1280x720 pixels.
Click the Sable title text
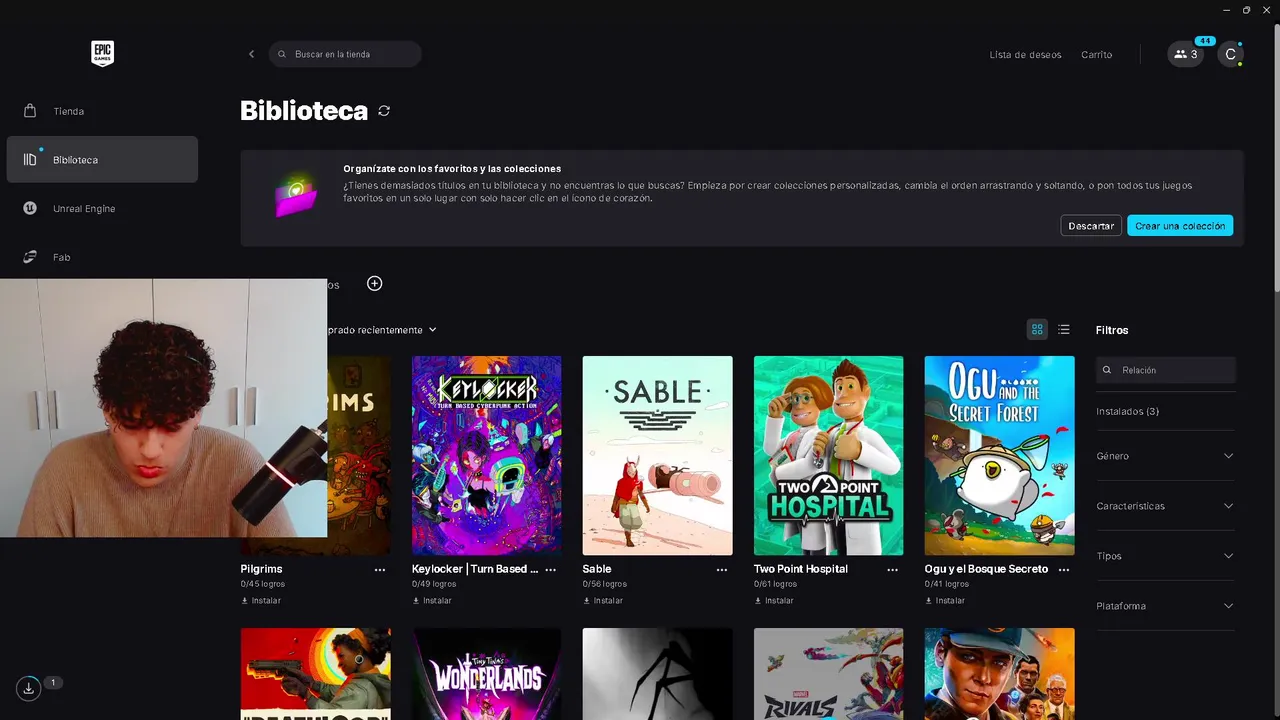(x=597, y=569)
